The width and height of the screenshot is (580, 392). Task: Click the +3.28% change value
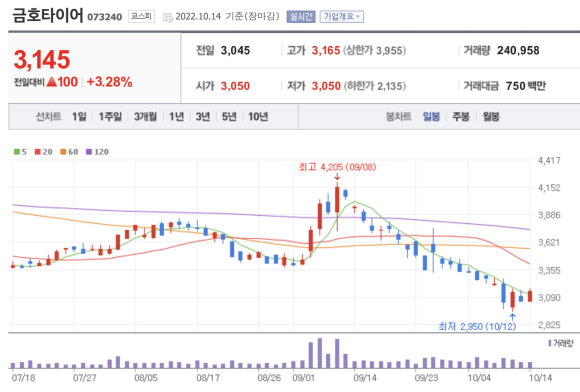click(109, 82)
